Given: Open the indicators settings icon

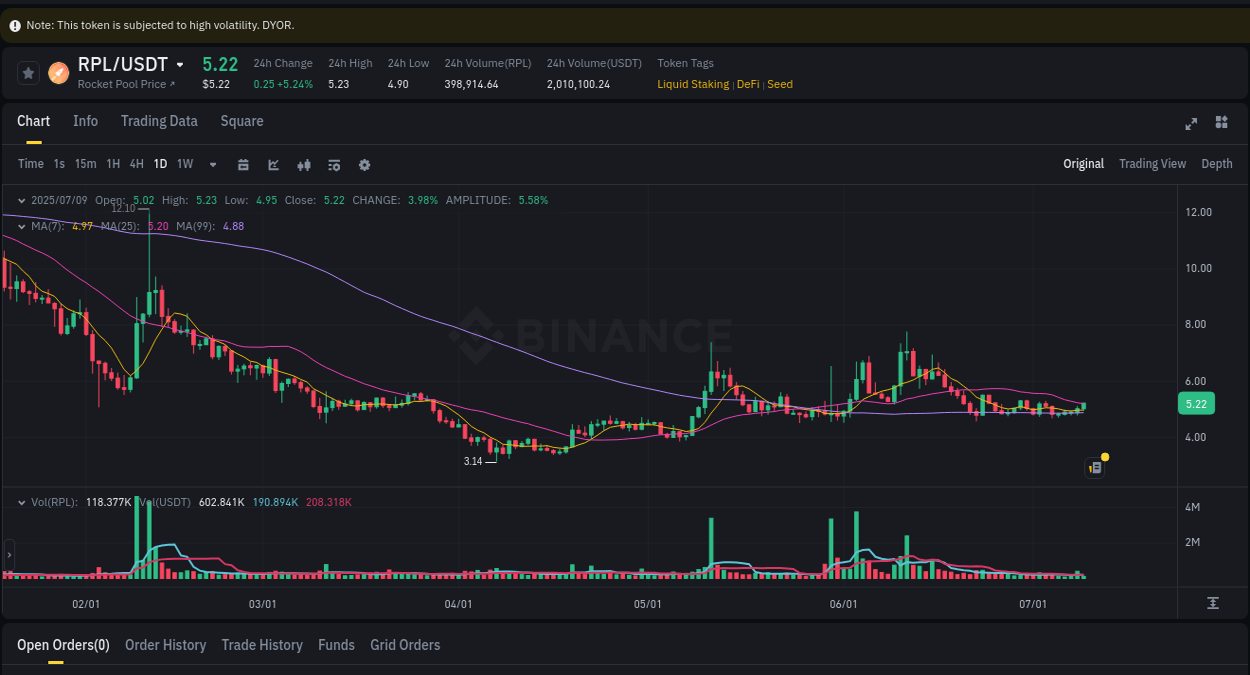Looking at the screenshot, I should 334,164.
